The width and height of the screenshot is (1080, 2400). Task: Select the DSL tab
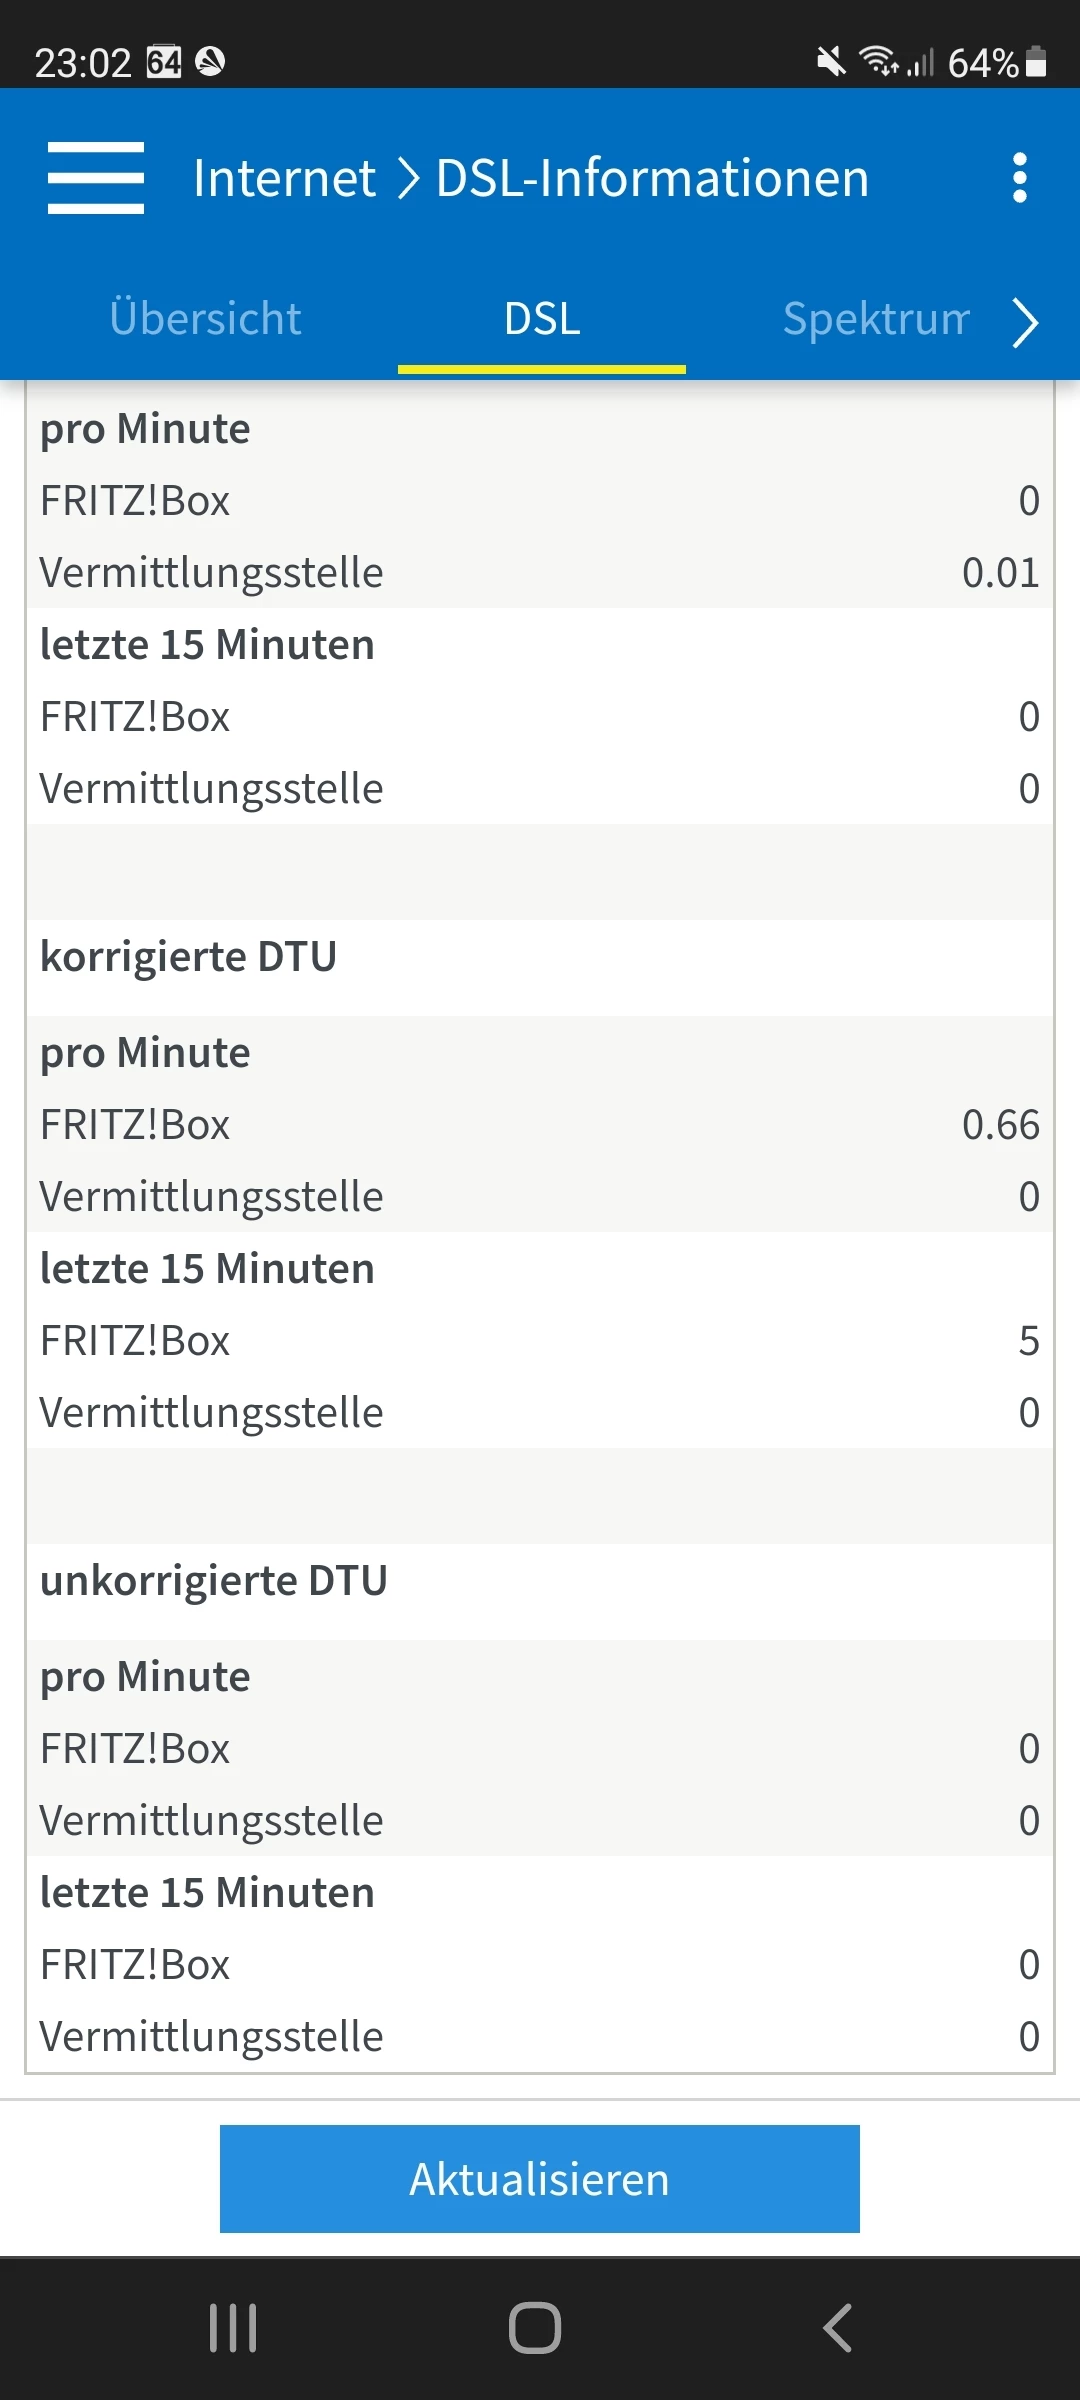click(542, 320)
